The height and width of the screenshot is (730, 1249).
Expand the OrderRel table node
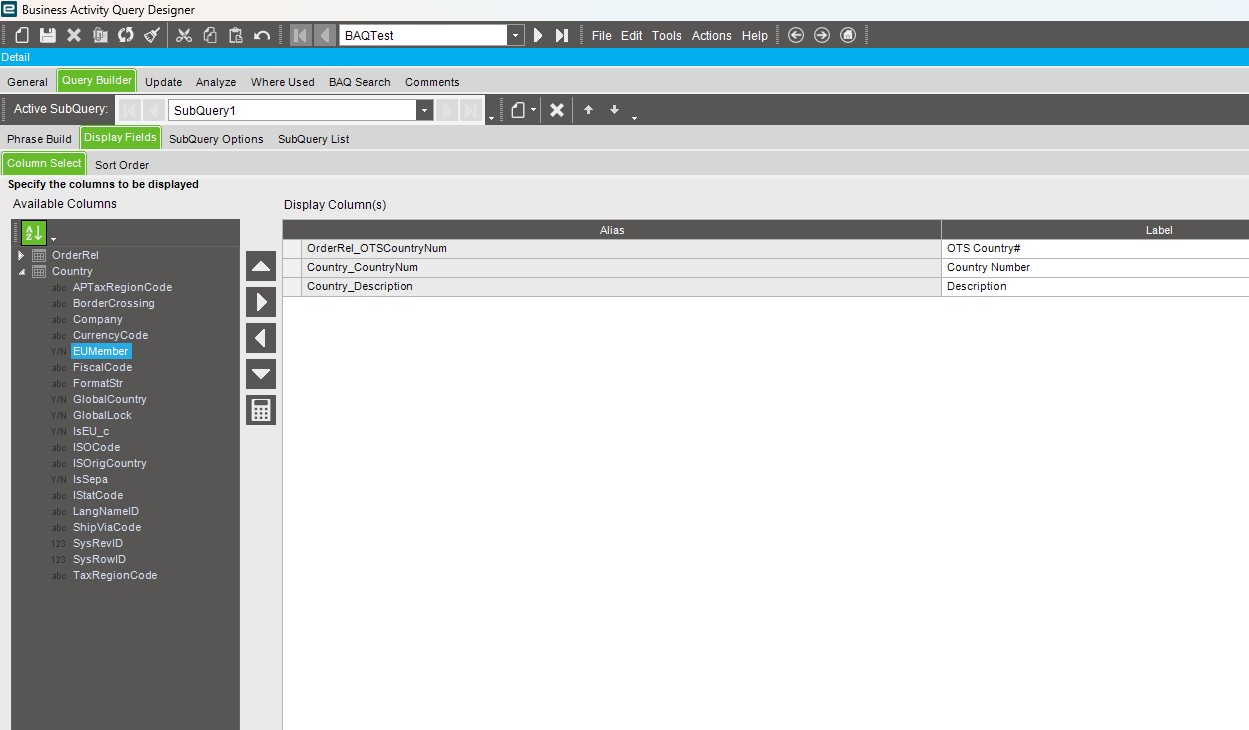tap(21, 255)
